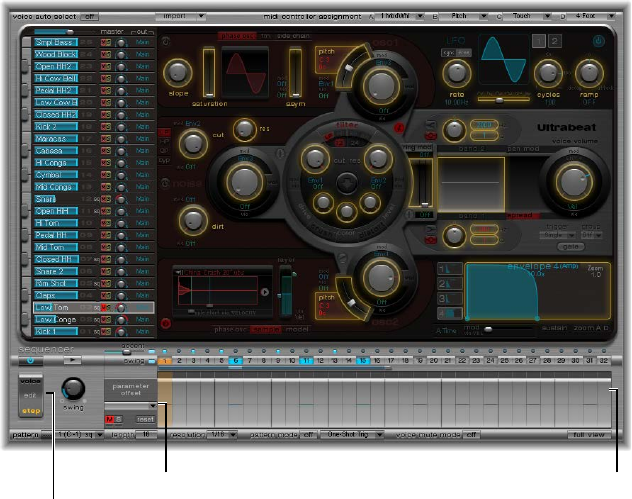Click the Kick 1 pan knob
The image size is (632, 499).
[121, 331]
